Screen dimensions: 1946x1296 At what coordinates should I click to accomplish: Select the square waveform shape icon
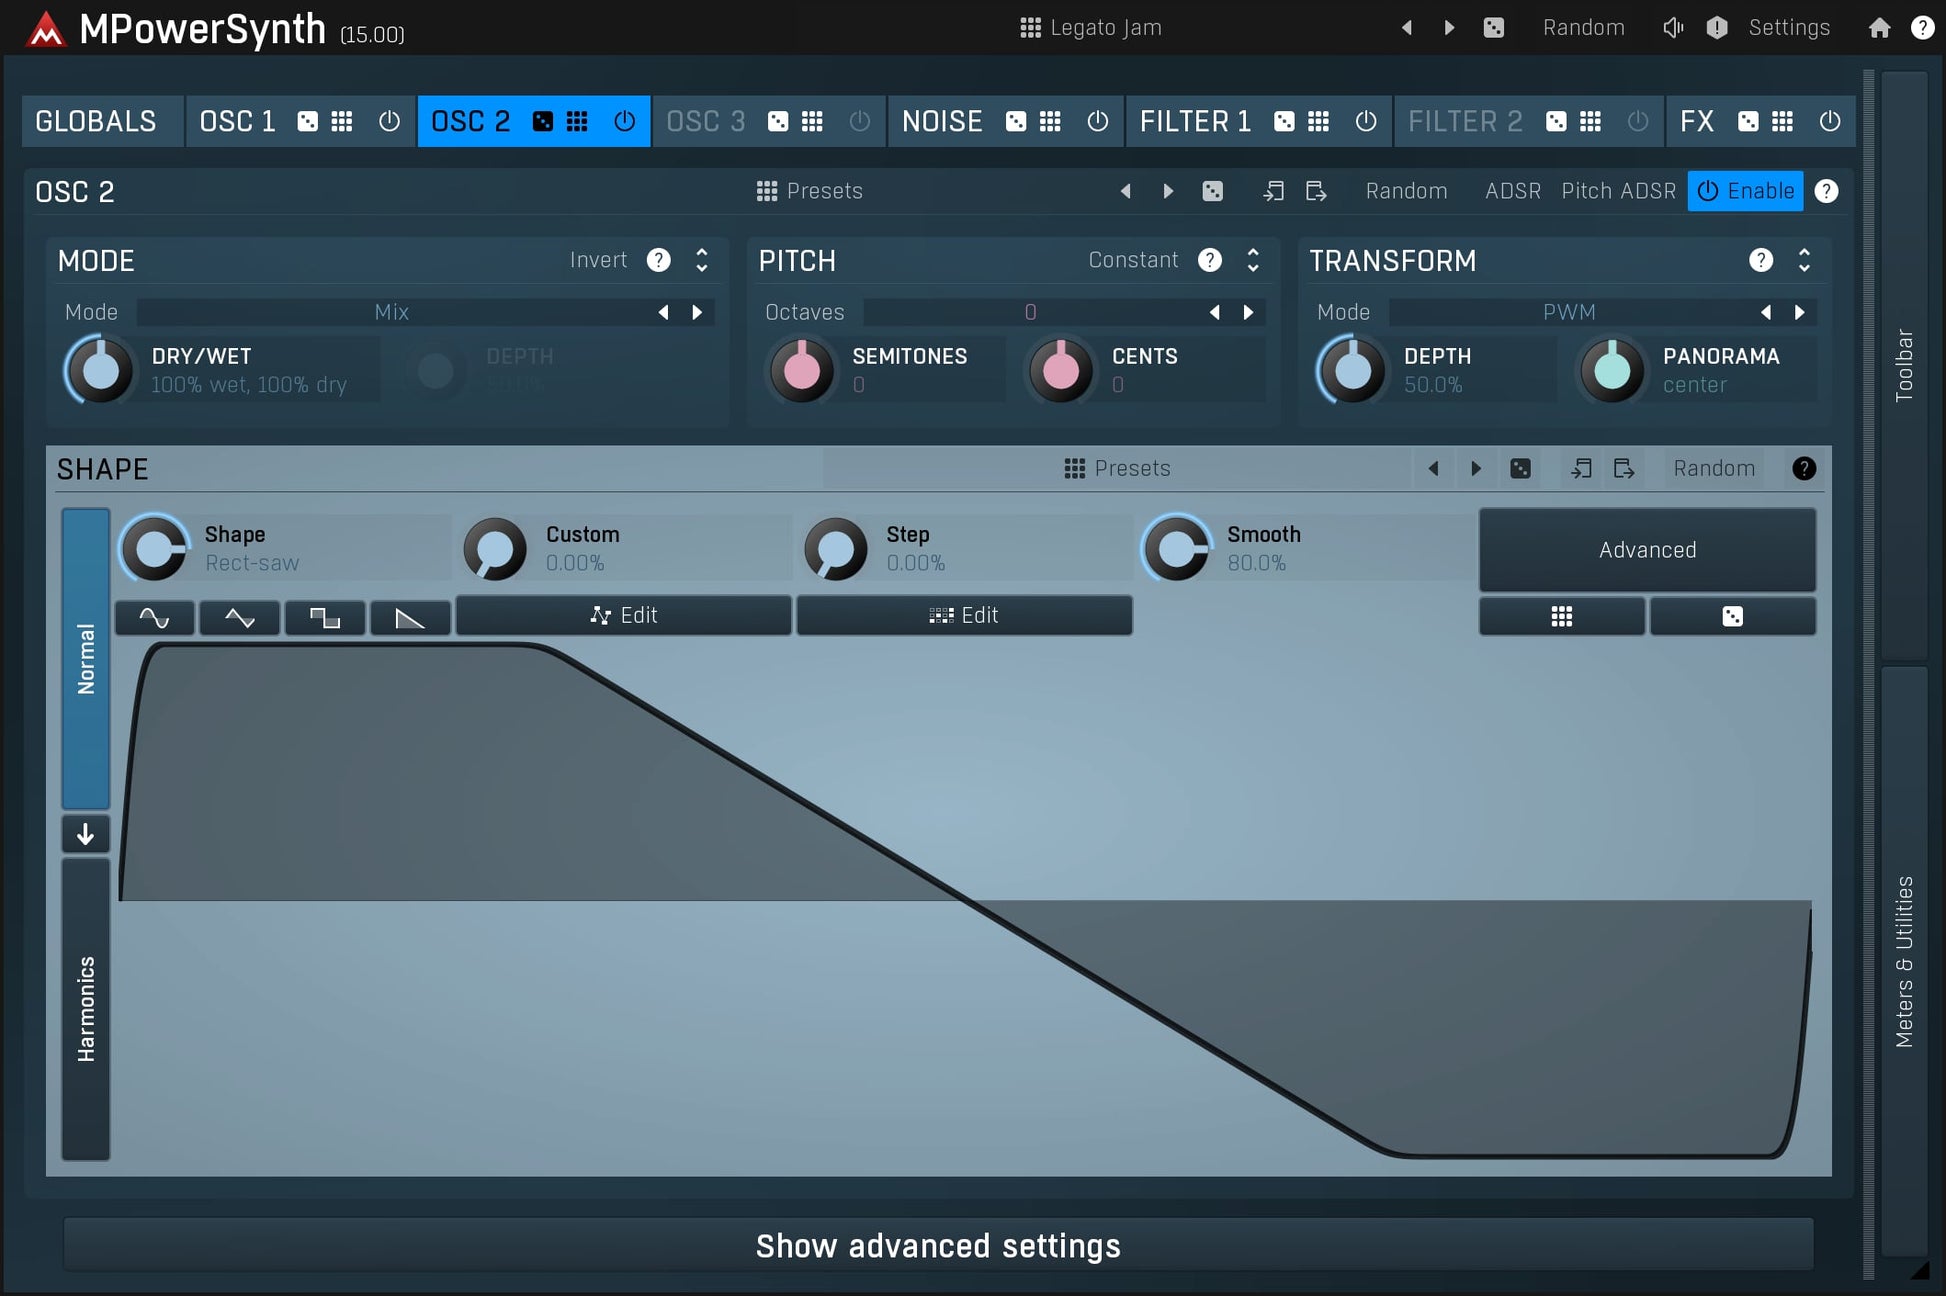[x=325, y=617]
